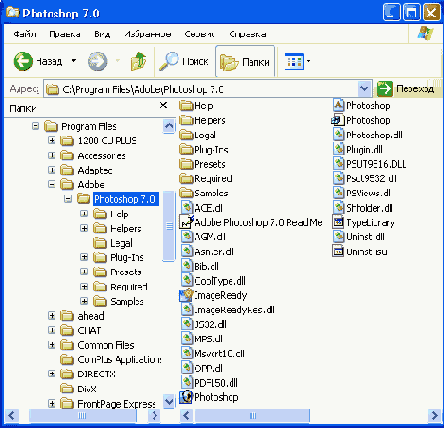
Task: Select the TypeLibrary file icon
Action: click(x=338, y=222)
